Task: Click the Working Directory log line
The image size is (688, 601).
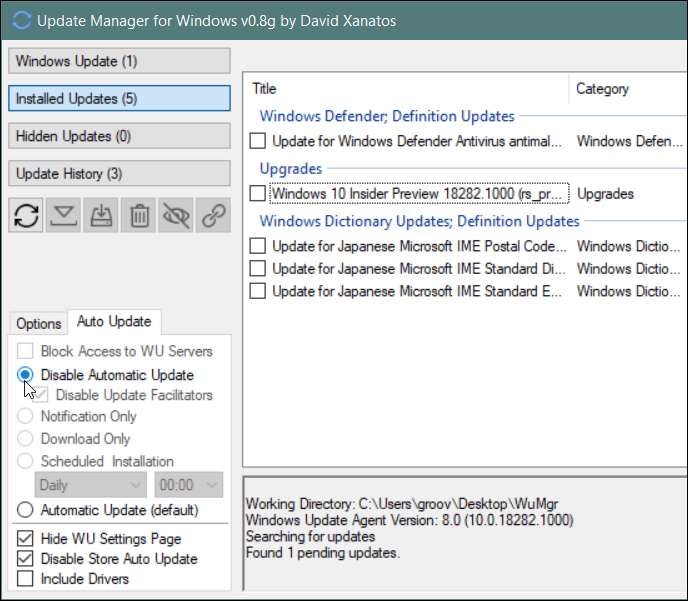Action: 401,504
